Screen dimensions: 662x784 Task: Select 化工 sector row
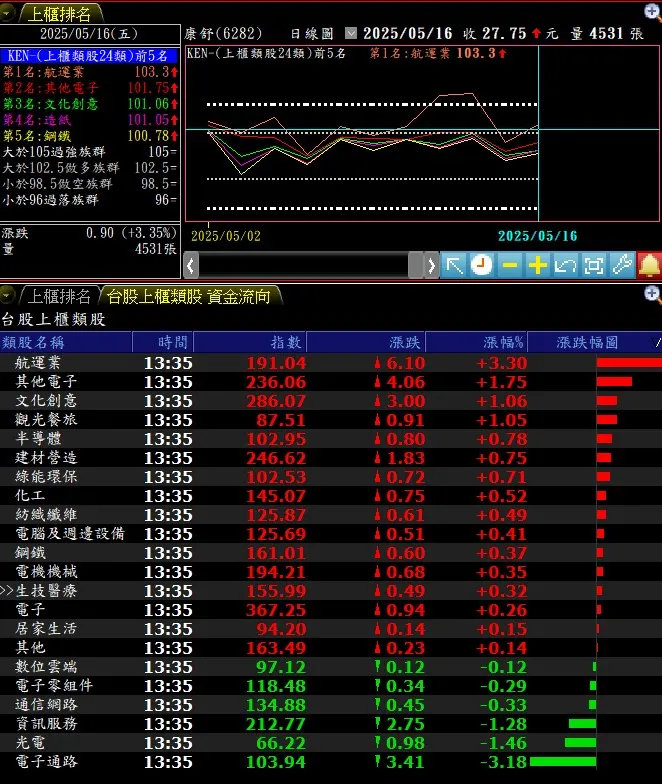(331, 496)
